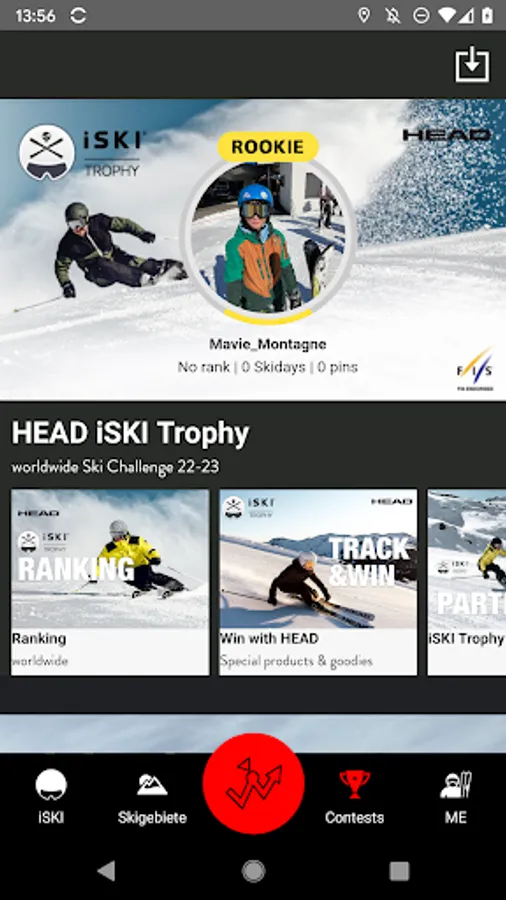Select the Contests trophy tab
Viewport: 506px width, 900px height.
click(355, 797)
